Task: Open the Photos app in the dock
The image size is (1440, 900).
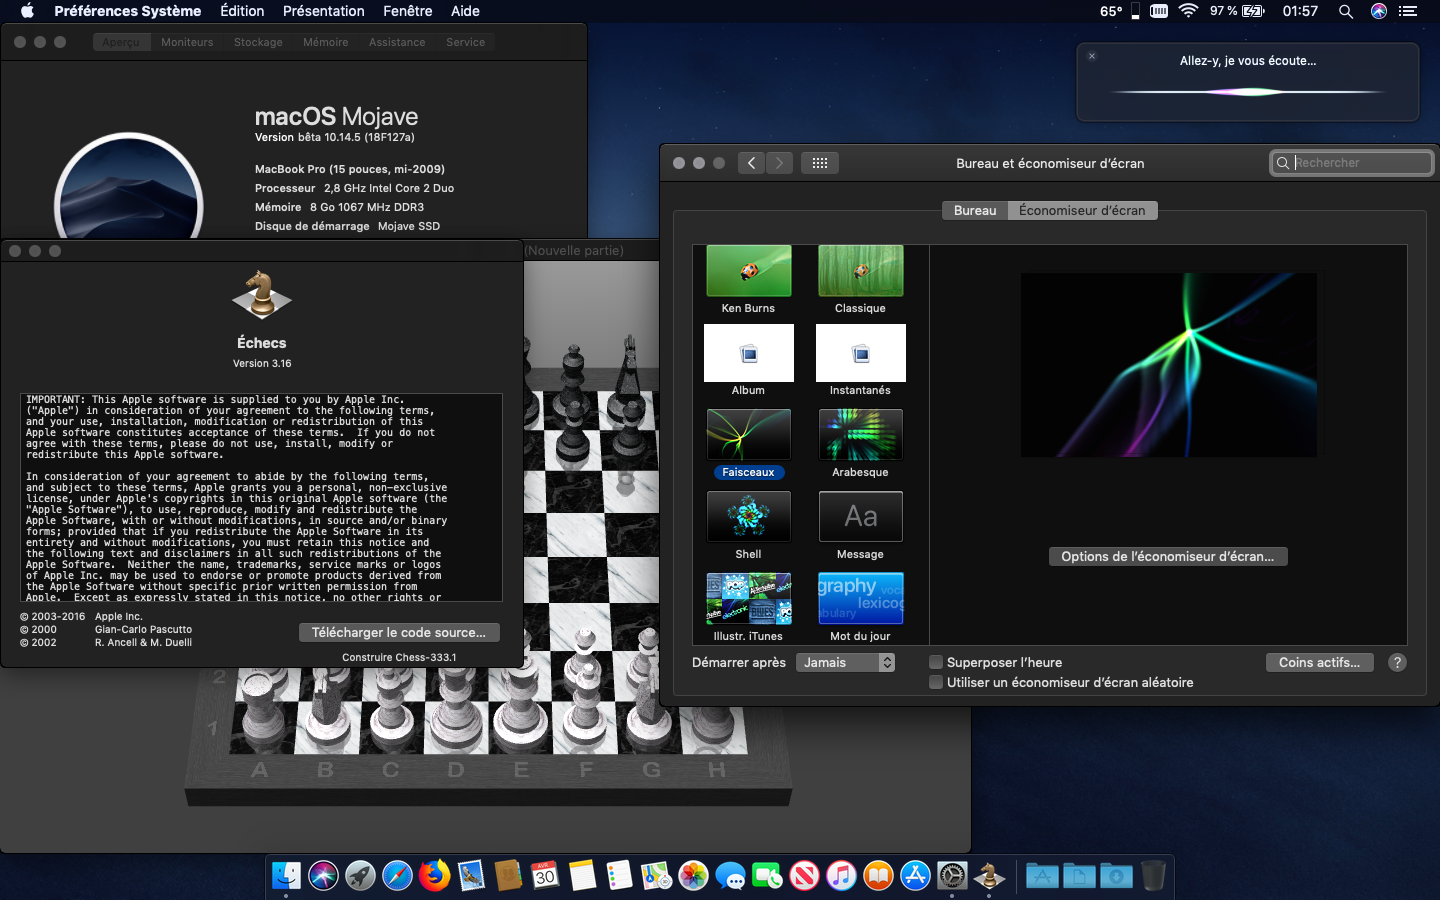Action: click(693, 876)
